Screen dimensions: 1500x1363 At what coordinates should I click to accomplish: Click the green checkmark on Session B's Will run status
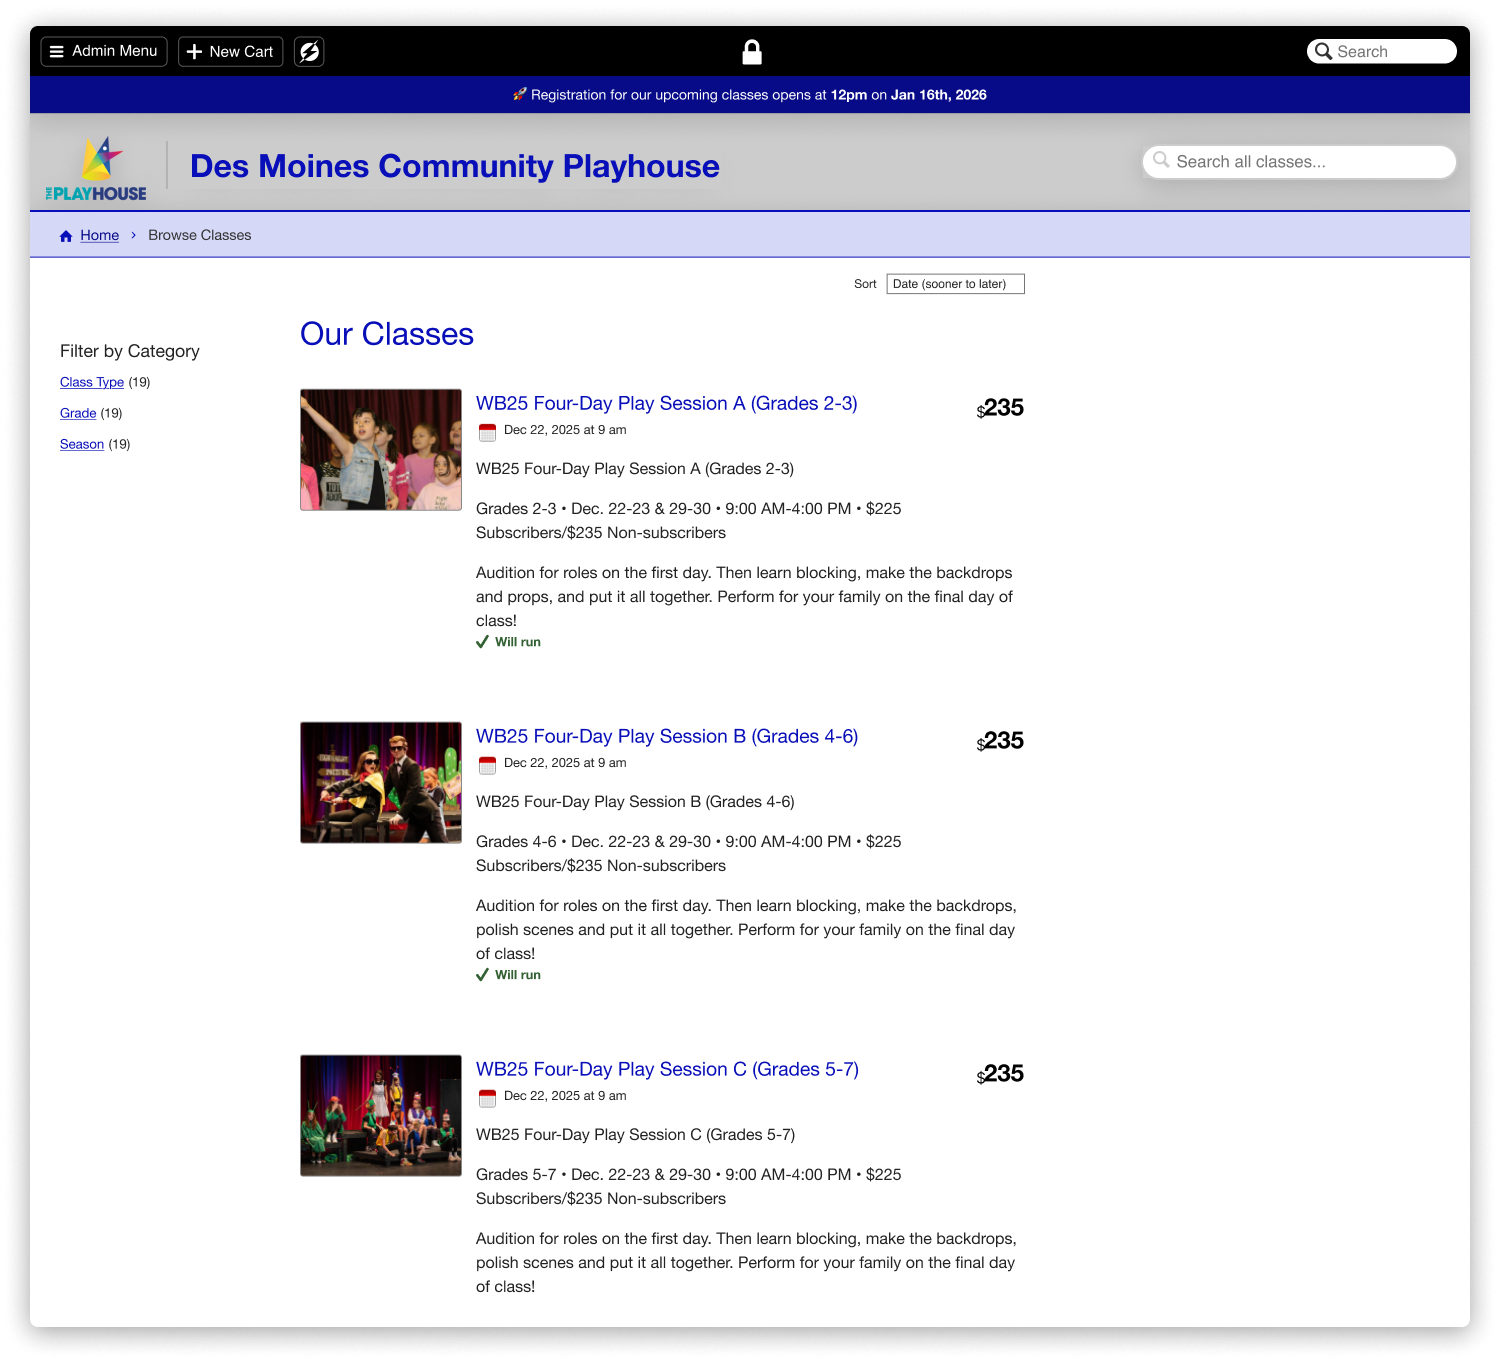pyautogui.click(x=482, y=974)
